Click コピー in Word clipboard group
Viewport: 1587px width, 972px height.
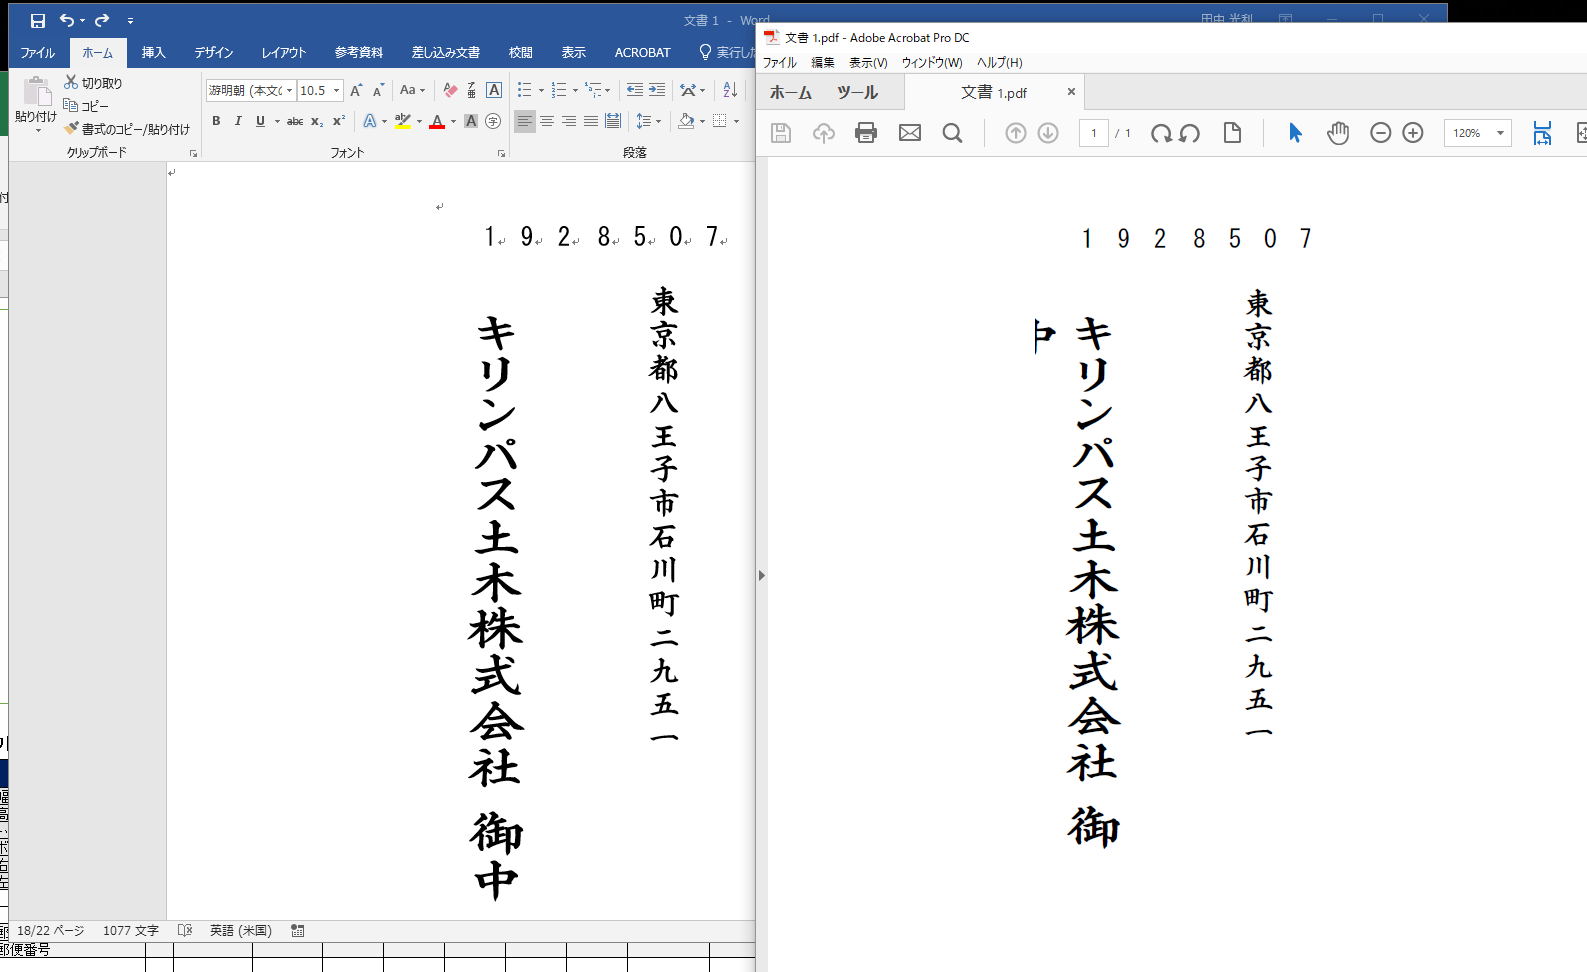[x=86, y=105]
